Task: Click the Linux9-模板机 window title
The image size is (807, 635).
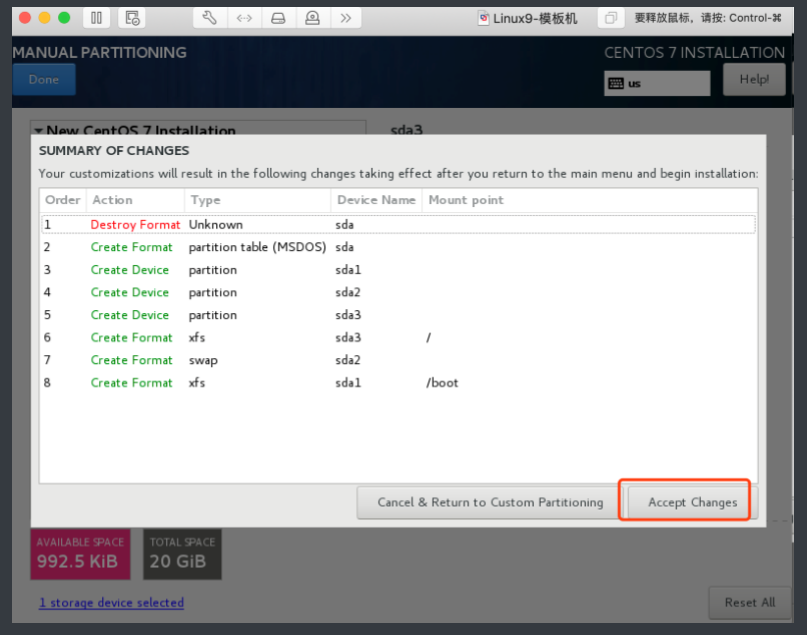Action: 535,19
